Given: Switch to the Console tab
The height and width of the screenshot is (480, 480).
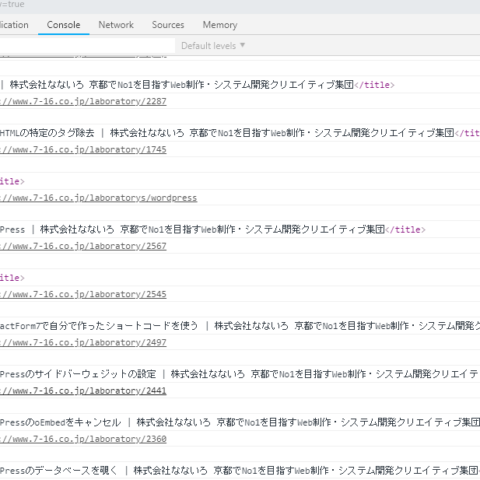Looking at the screenshot, I should coord(63,25).
